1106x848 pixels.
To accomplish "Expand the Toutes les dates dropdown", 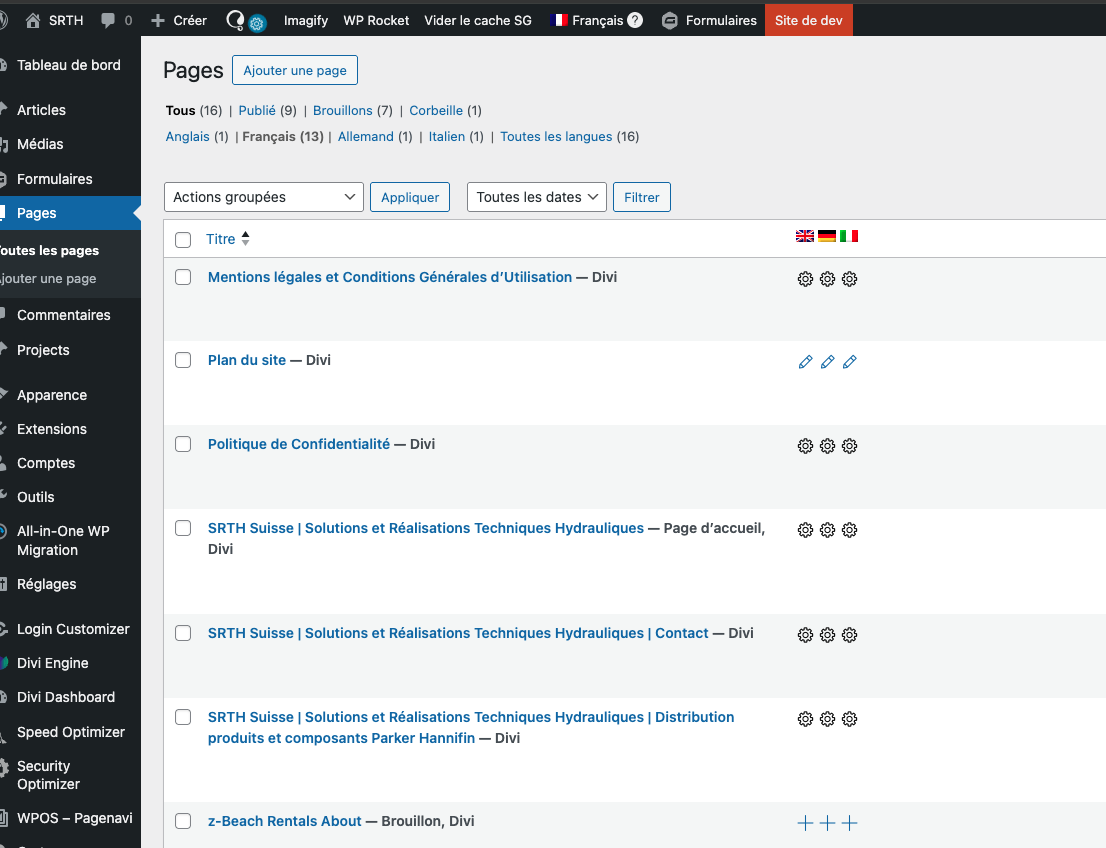I will [537, 197].
